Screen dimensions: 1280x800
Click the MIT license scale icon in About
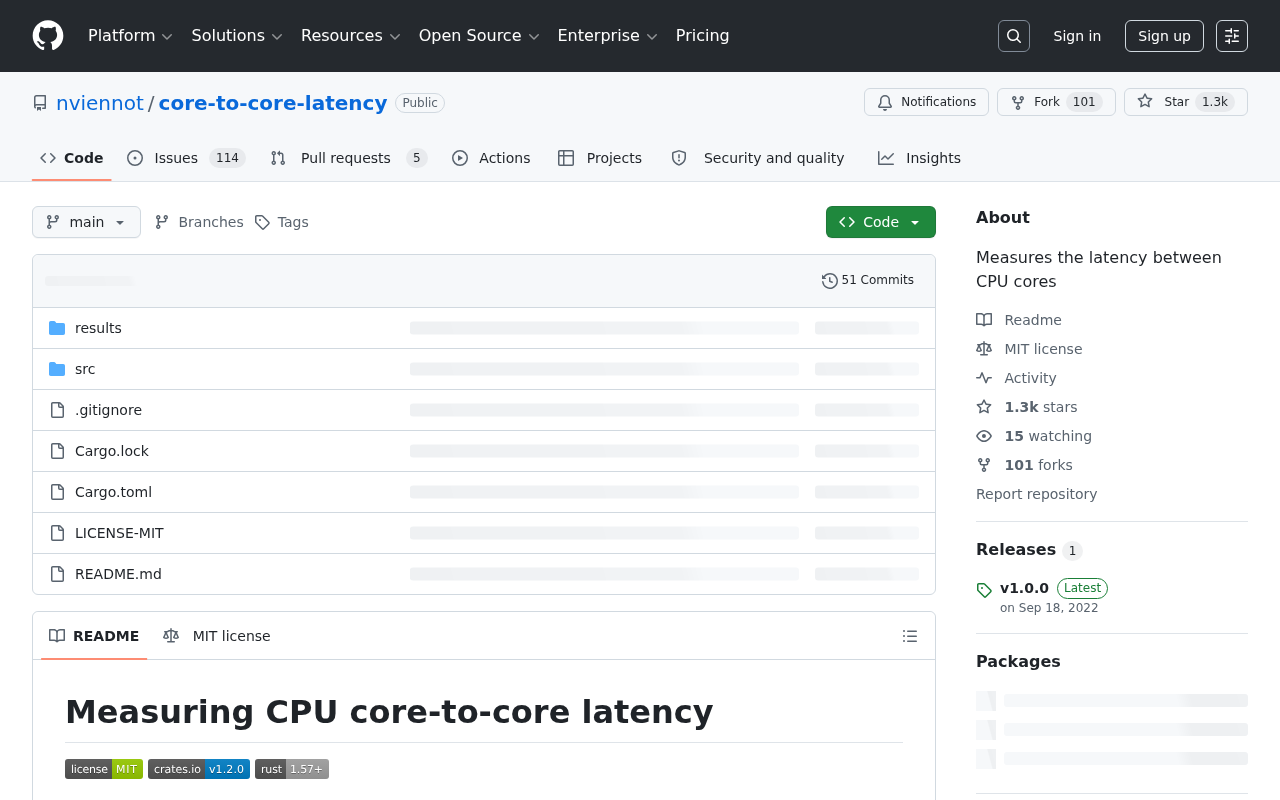[x=984, y=349]
